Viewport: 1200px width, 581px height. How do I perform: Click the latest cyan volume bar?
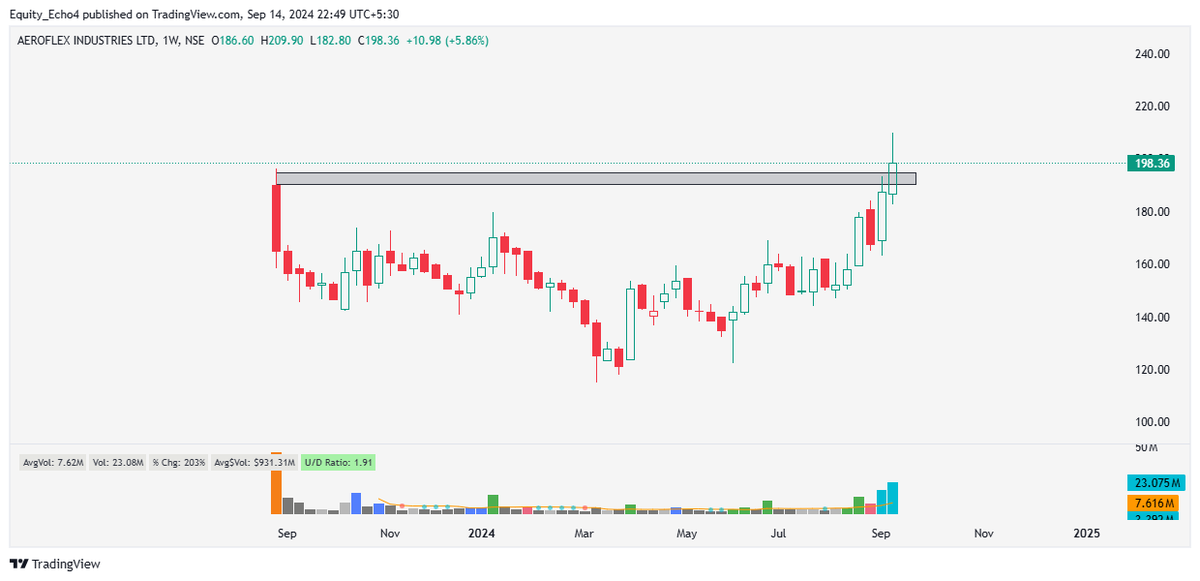pyautogui.click(x=892, y=498)
